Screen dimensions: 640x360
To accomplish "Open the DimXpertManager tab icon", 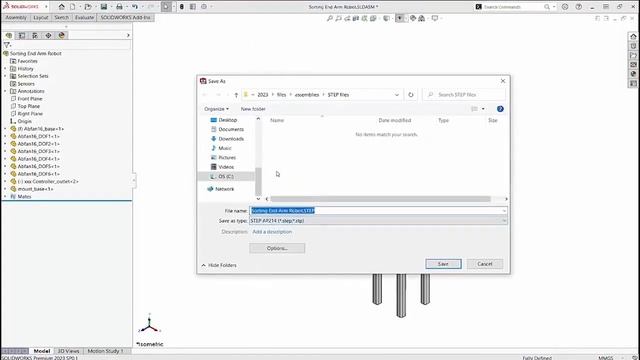I will coord(48,36).
